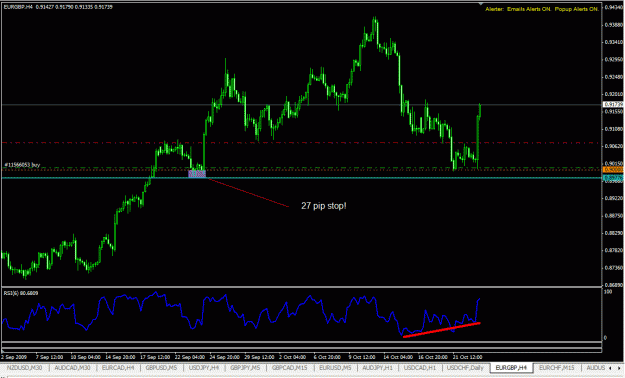
Task: Click the 9 Oct 12:00 time label
Action: (362, 357)
